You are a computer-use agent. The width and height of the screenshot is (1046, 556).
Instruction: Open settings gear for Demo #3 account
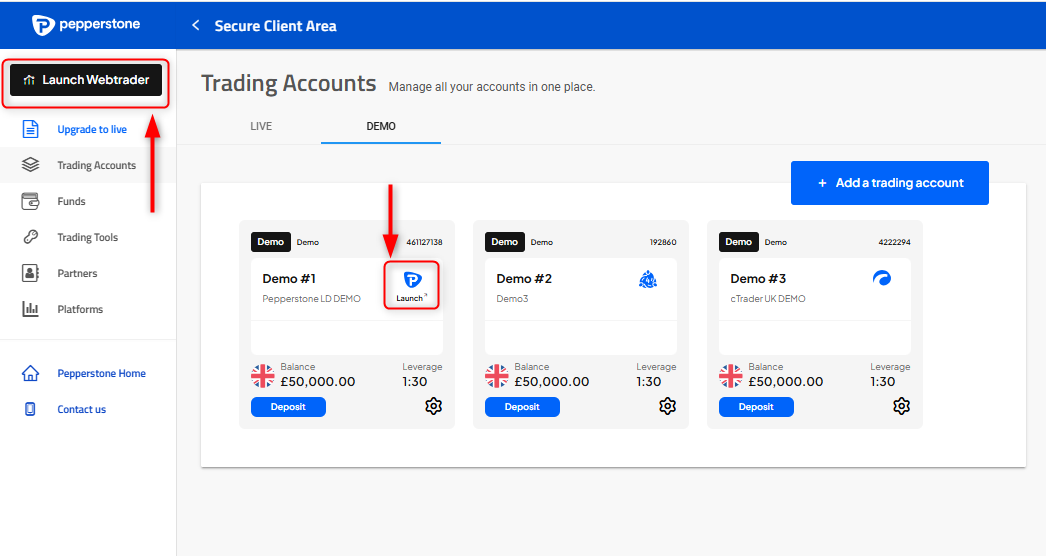(901, 406)
